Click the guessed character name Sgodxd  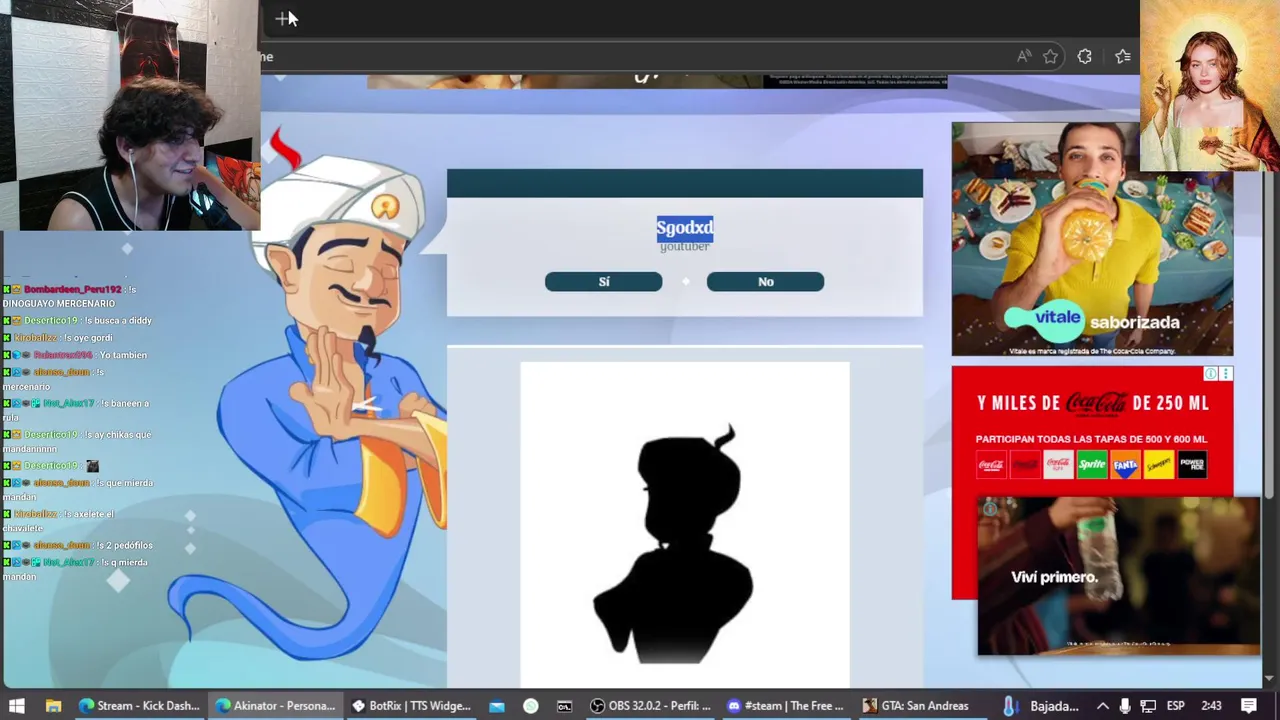[685, 227]
